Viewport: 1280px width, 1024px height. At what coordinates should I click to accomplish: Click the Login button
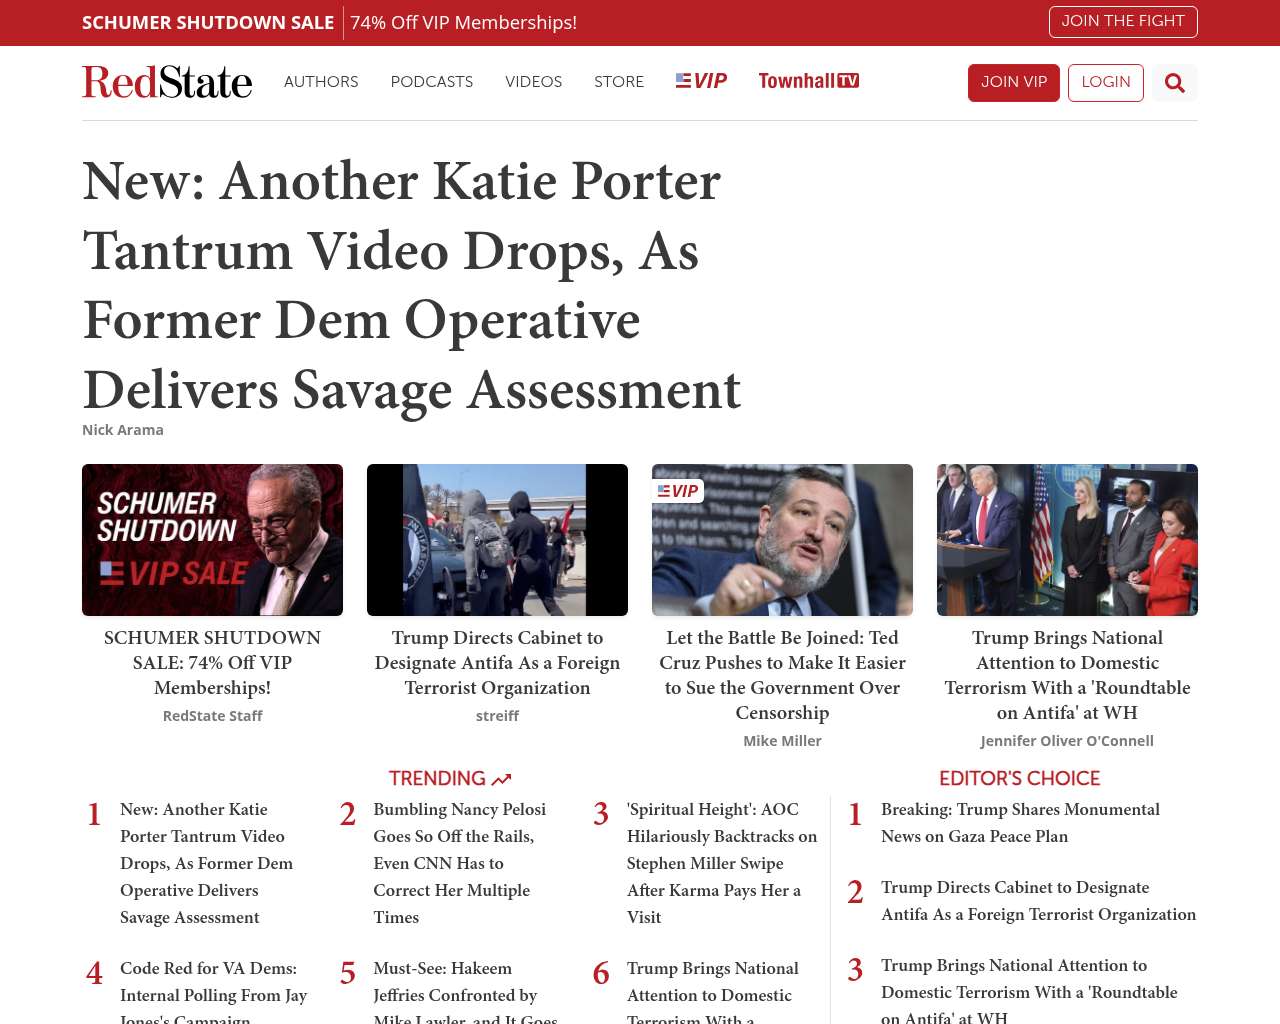coord(1106,83)
